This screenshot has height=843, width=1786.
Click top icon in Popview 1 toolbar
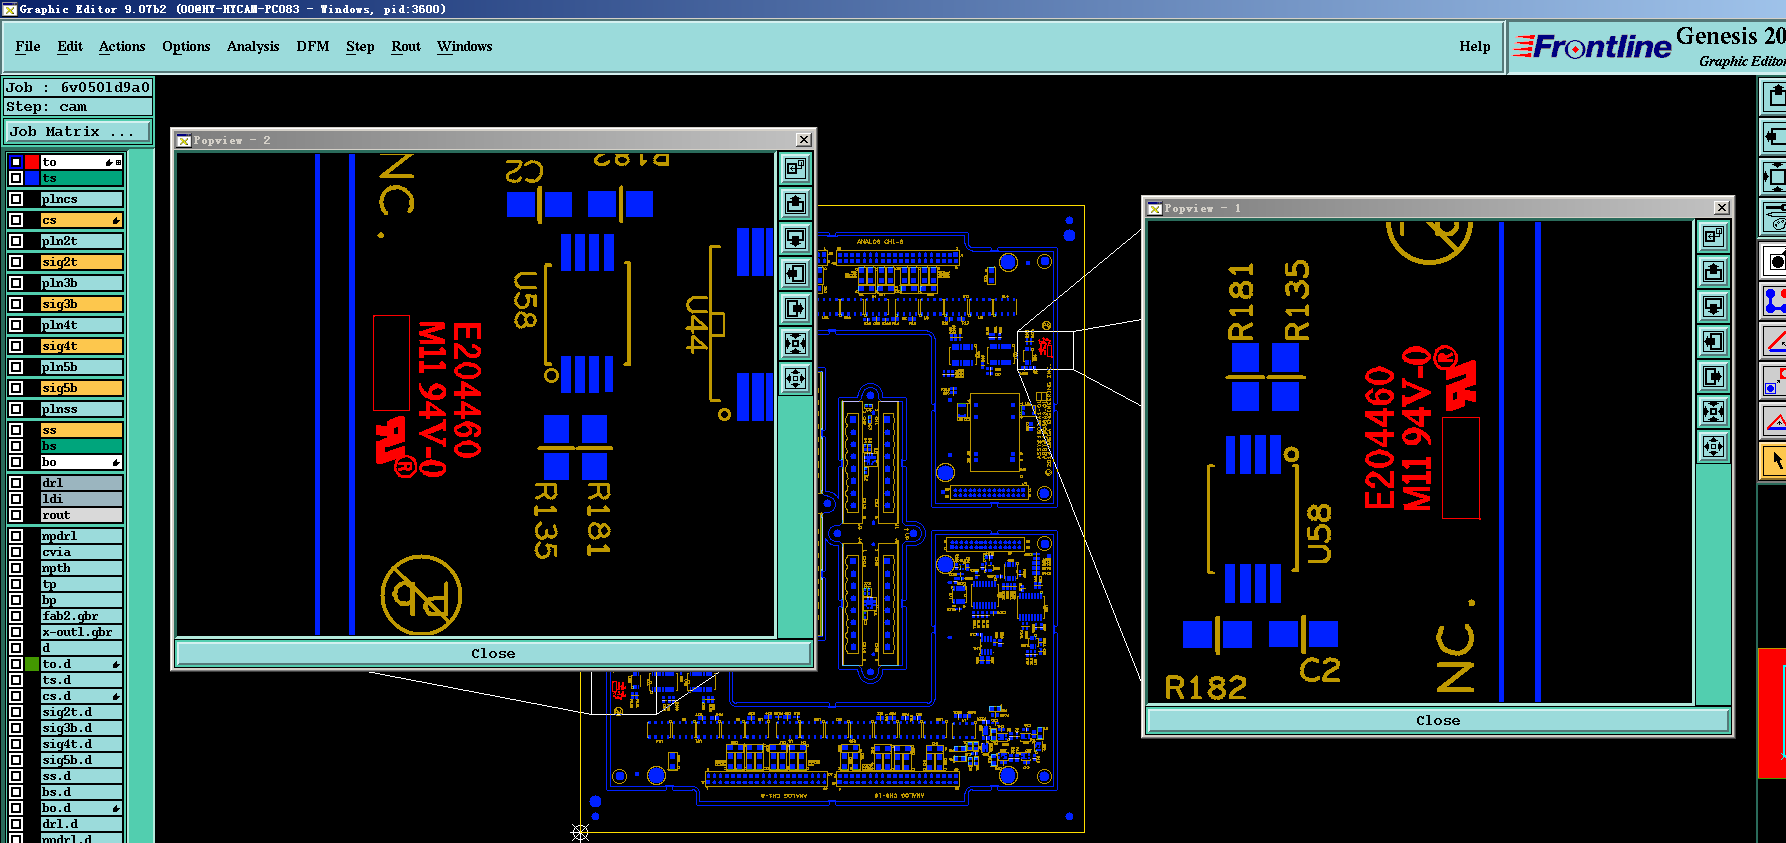click(1713, 237)
